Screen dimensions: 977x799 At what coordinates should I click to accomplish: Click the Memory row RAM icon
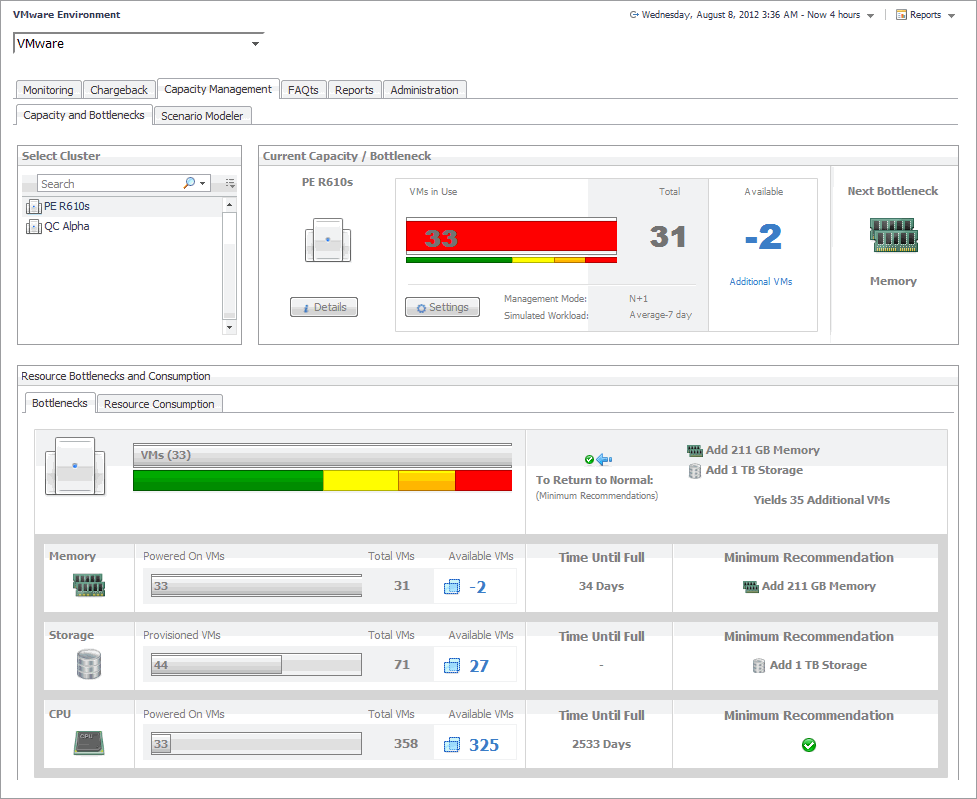point(88,586)
